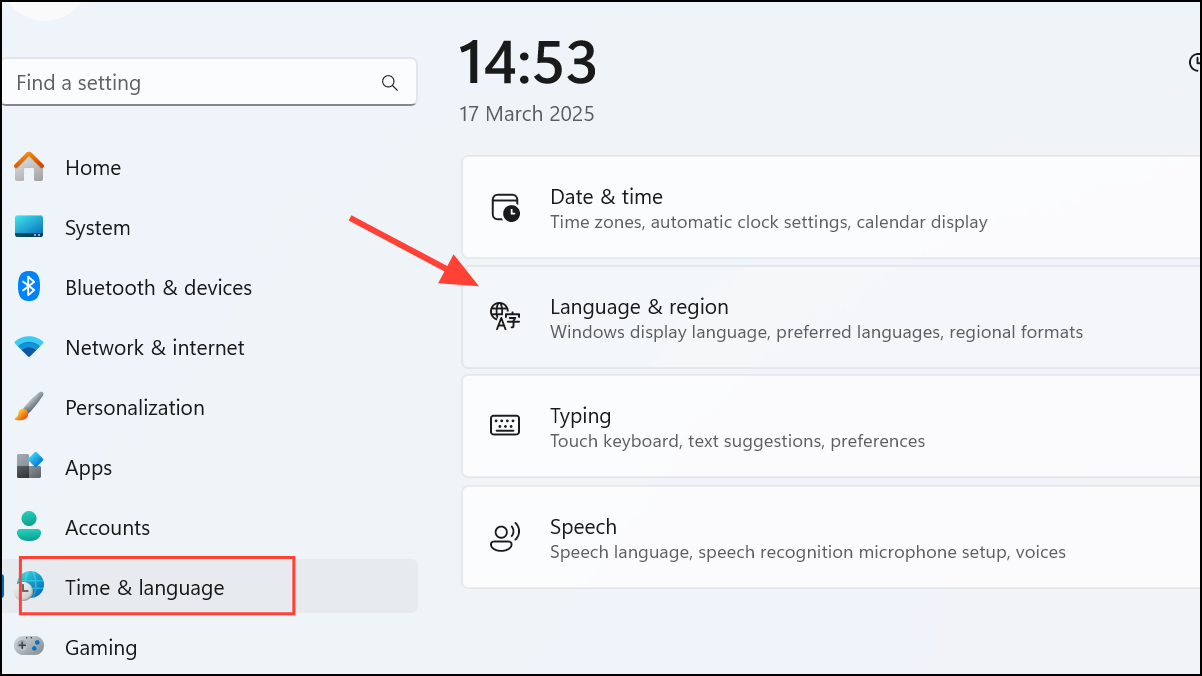Select System in the sidebar

click(210, 227)
